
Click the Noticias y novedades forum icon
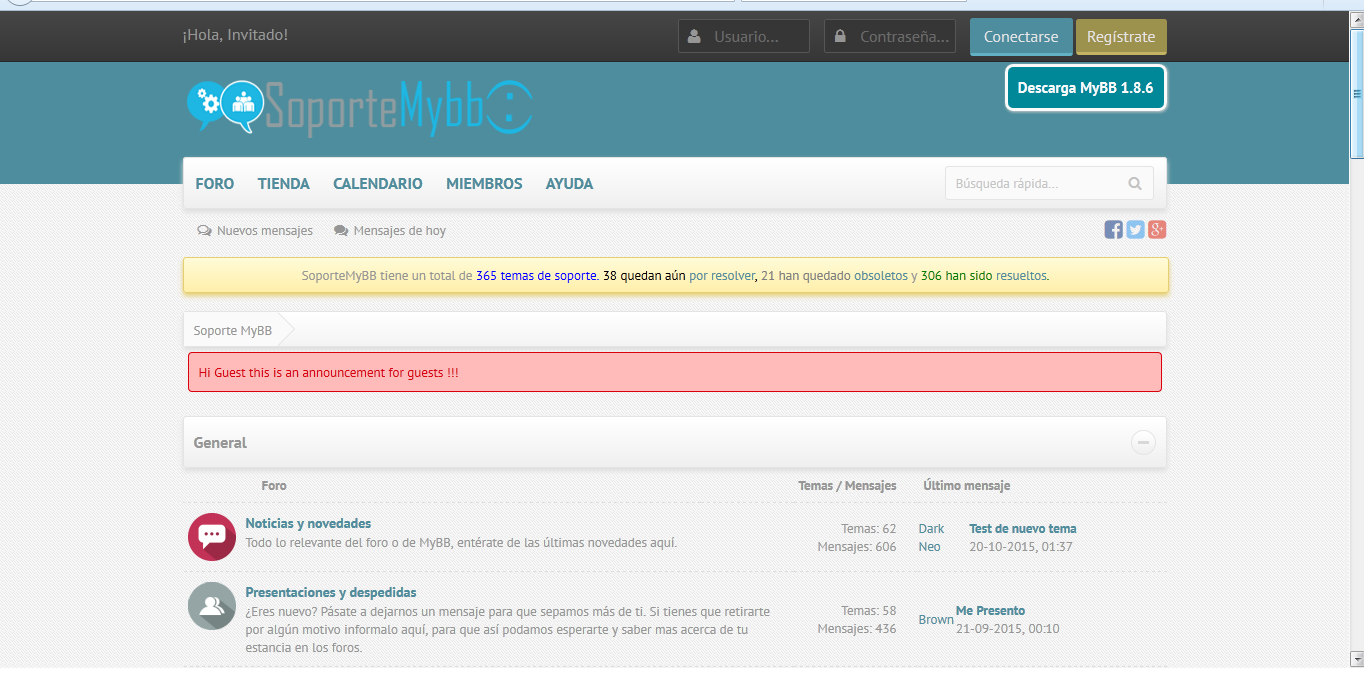tap(211, 537)
